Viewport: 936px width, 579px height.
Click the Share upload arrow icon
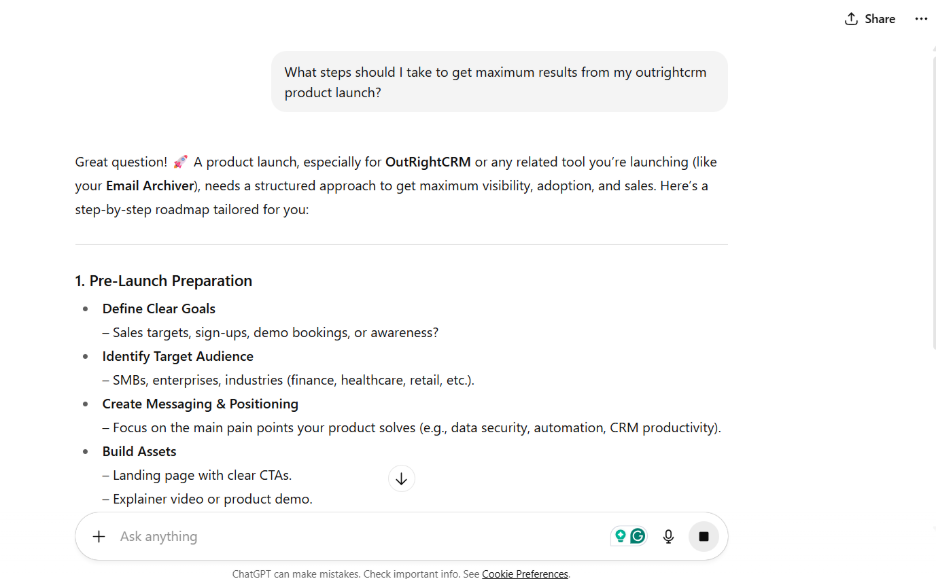point(851,19)
